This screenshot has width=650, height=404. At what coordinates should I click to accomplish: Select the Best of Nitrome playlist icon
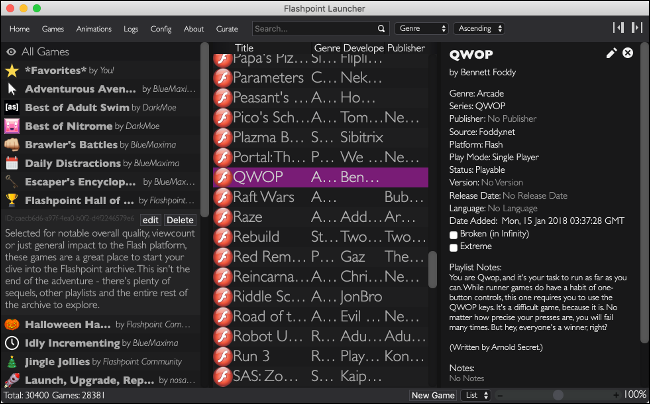click(x=12, y=126)
